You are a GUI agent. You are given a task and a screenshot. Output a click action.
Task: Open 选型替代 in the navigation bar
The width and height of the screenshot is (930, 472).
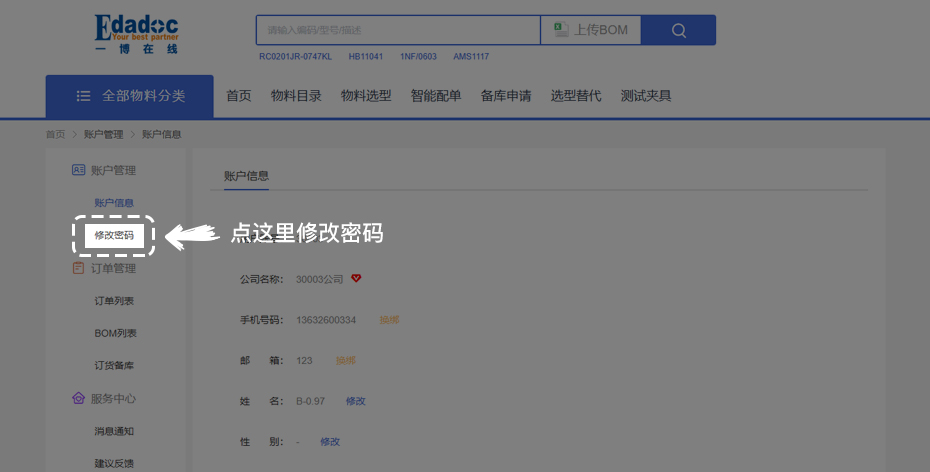click(x=576, y=96)
